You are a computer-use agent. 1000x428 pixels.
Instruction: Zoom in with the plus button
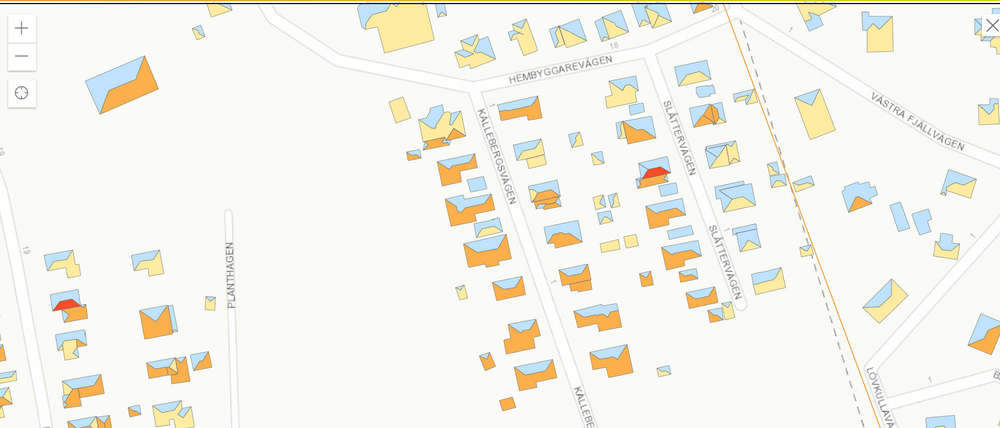point(21,28)
